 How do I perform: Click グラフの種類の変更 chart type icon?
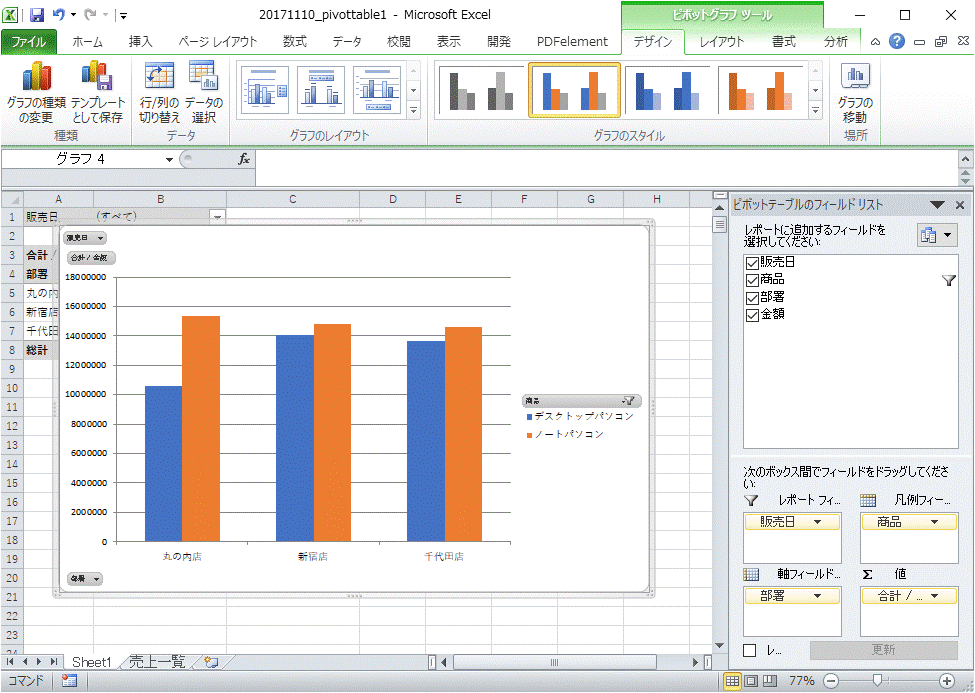coord(36,78)
